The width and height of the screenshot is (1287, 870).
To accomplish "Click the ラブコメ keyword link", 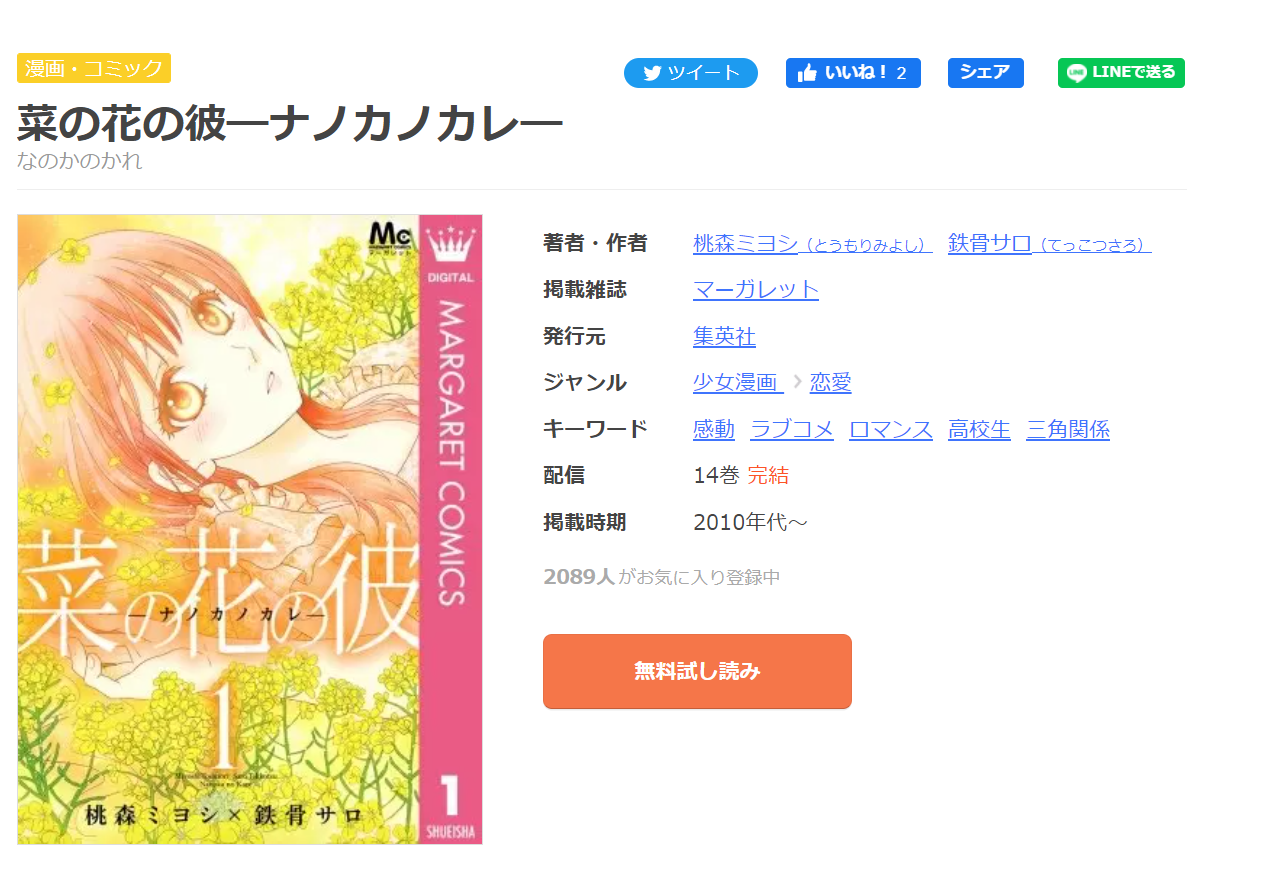I will tap(792, 429).
